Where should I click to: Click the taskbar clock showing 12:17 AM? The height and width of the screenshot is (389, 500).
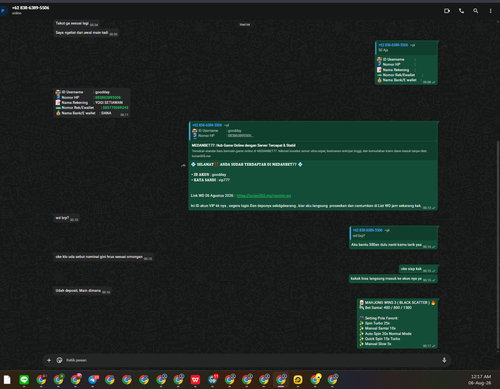481,377
